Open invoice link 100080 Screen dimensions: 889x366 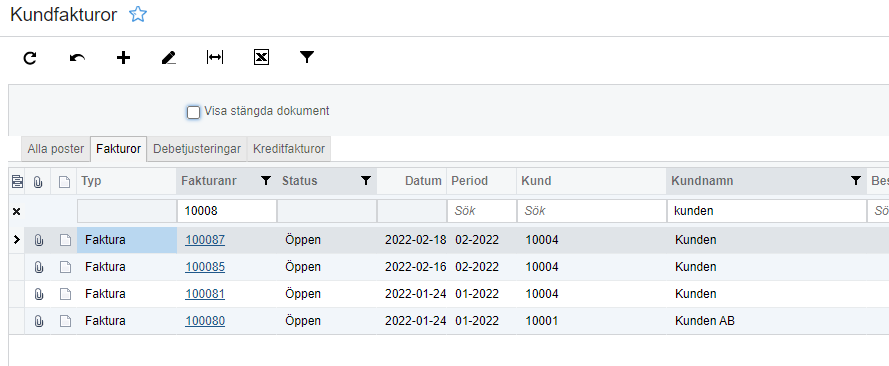tap(205, 321)
